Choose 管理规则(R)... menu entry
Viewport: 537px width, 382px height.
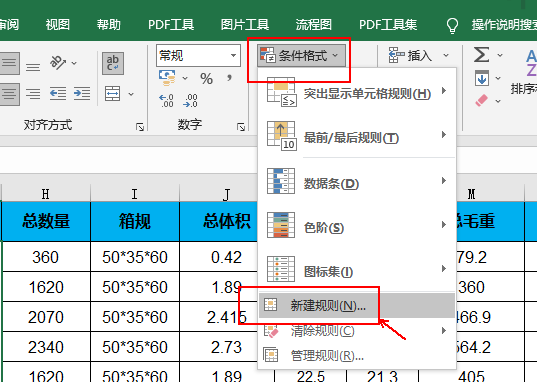[x=357, y=356]
